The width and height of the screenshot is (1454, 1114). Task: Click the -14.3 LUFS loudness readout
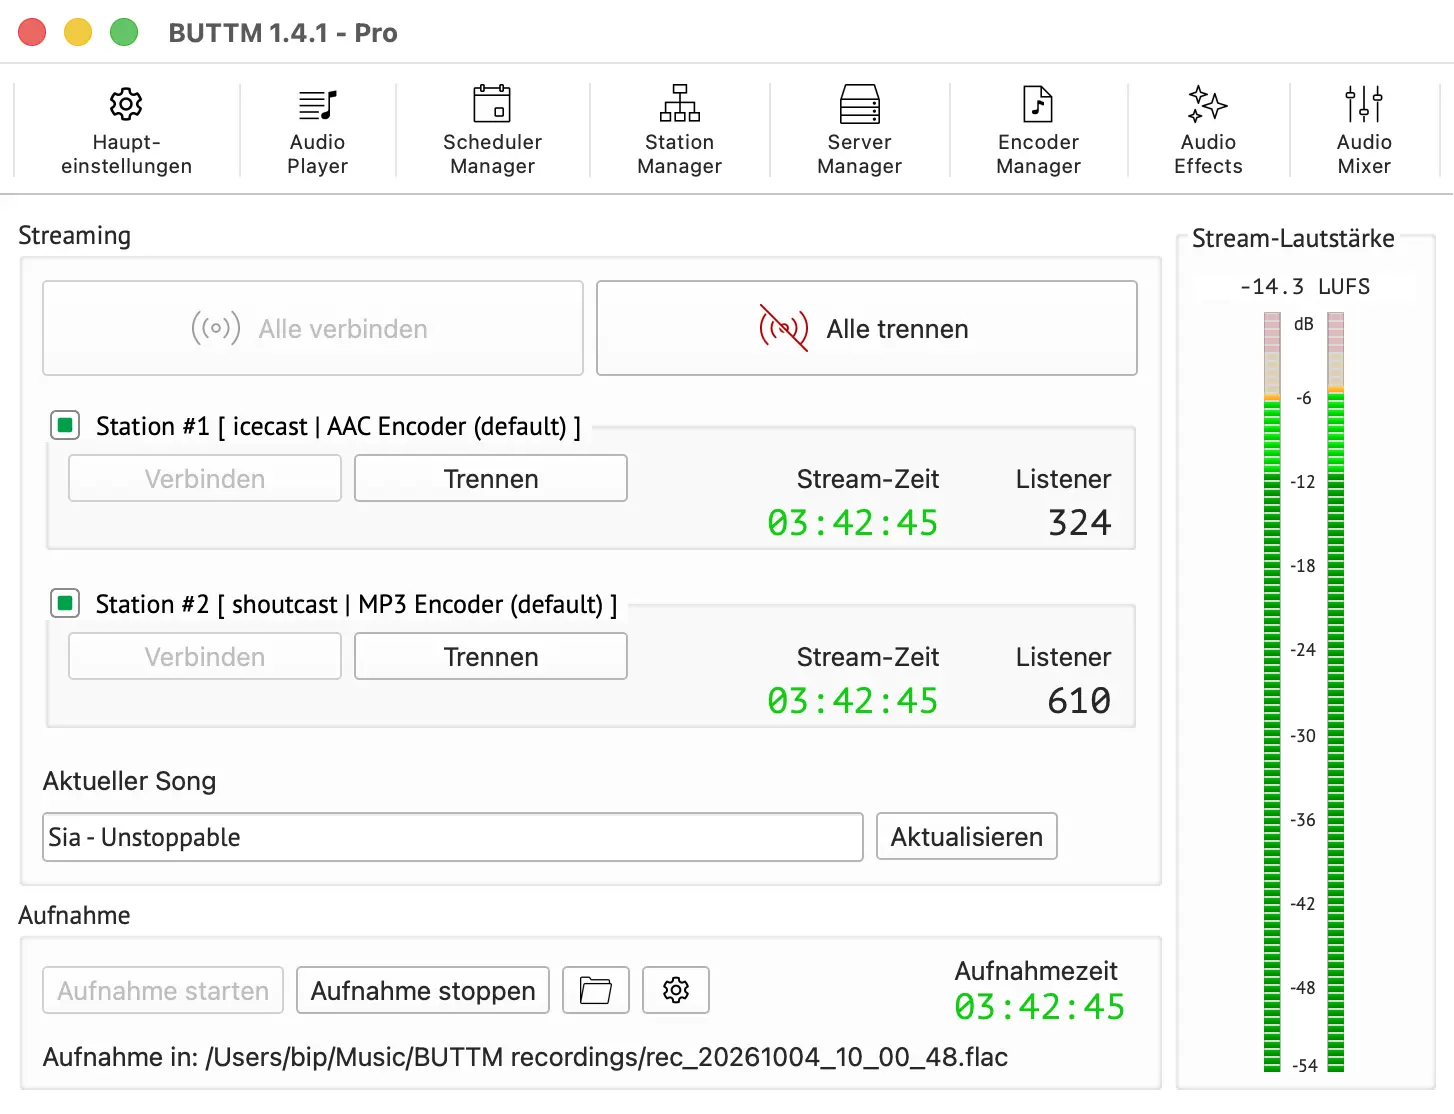pyautogui.click(x=1305, y=287)
